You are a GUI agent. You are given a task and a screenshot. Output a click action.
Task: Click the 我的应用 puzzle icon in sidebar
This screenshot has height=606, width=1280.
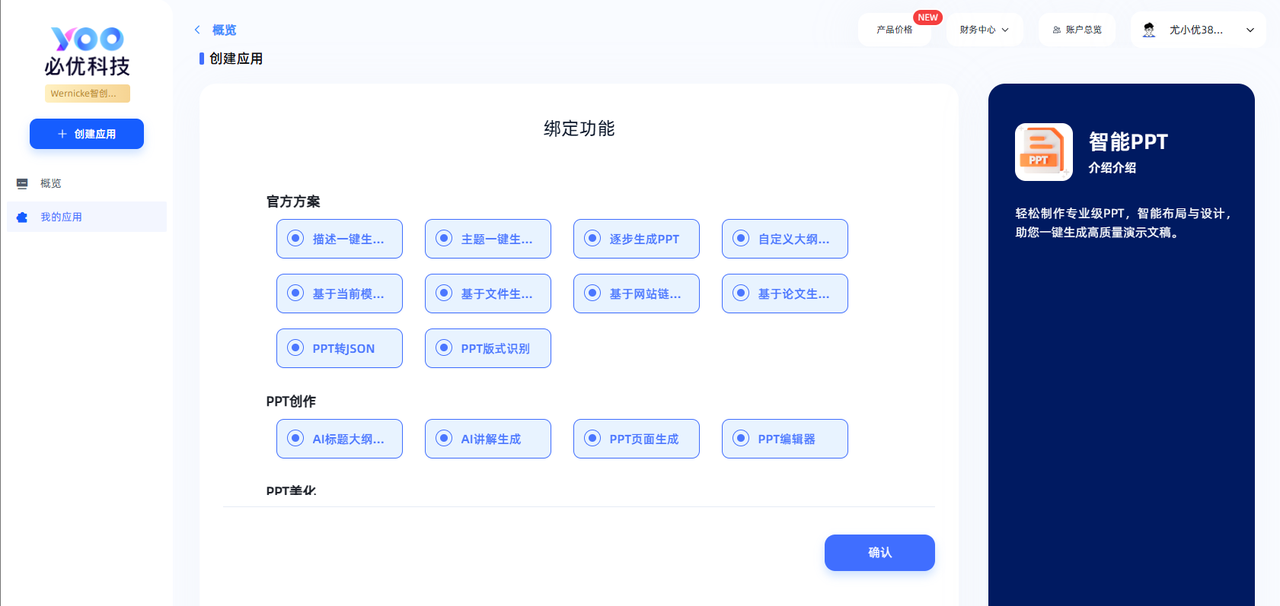22,217
